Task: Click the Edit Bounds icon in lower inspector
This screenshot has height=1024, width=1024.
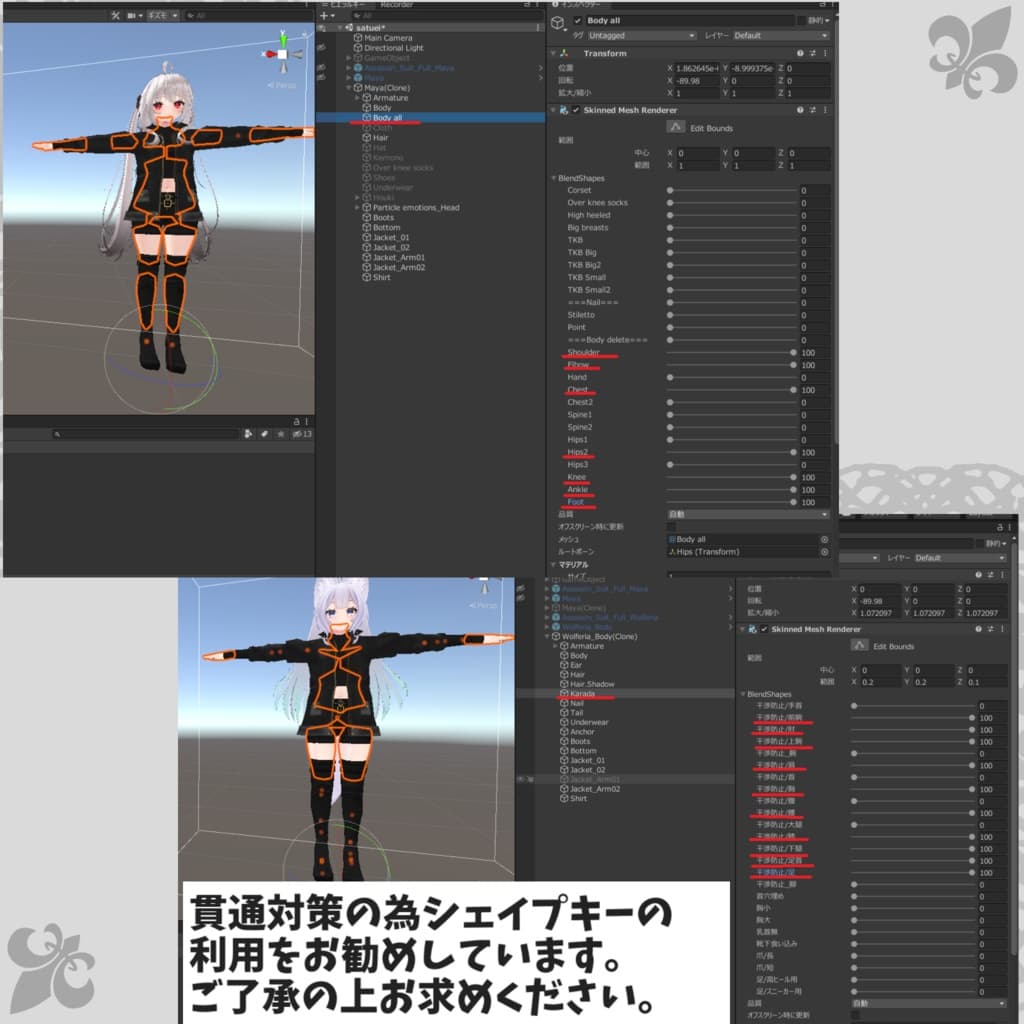Action: click(x=859, y=645)
